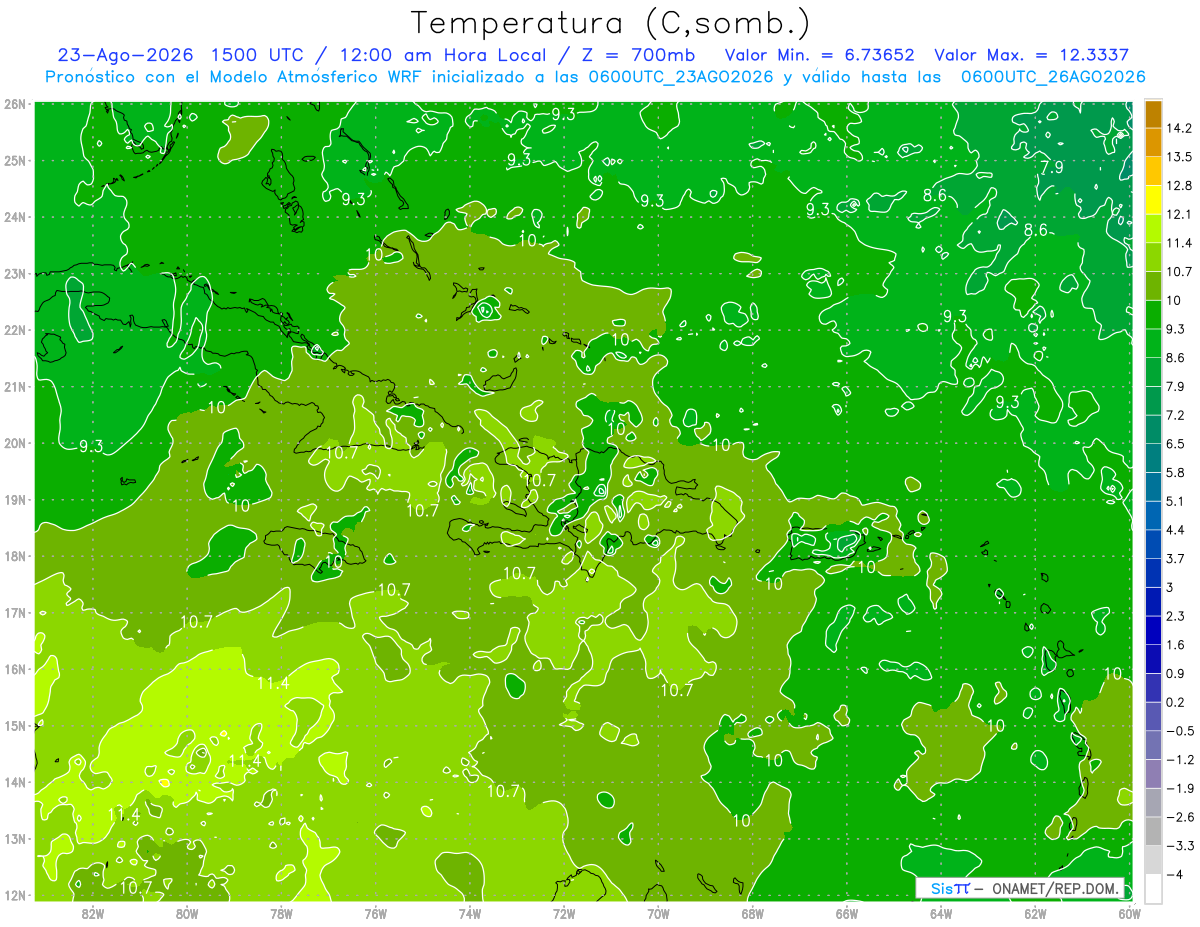Click the dark orange swatch above 14.2
The height and width of the screenshot is (927, 1200).
coord(1153,114)
